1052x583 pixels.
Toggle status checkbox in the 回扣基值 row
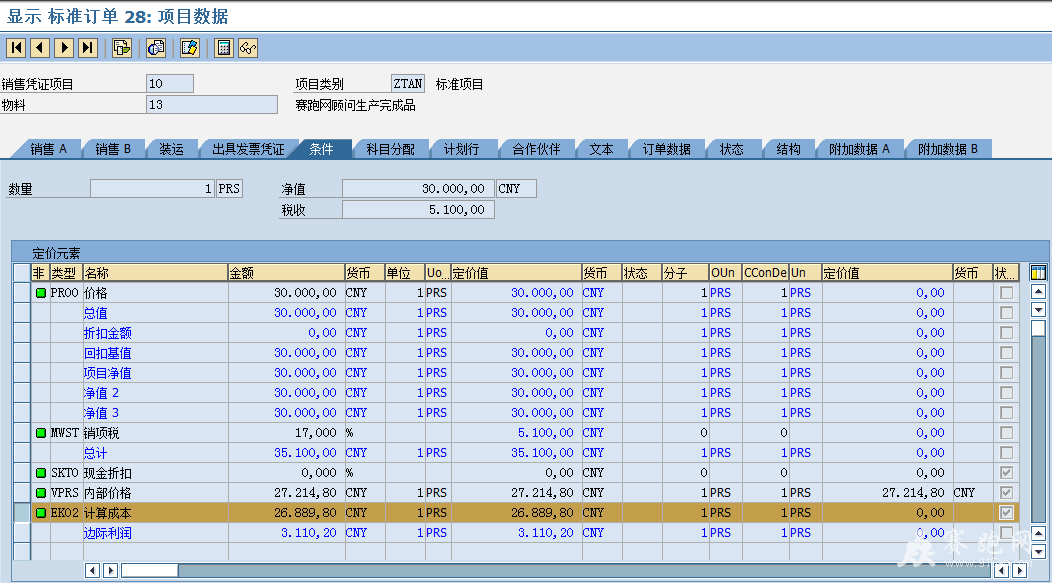tap(1006, 353)
